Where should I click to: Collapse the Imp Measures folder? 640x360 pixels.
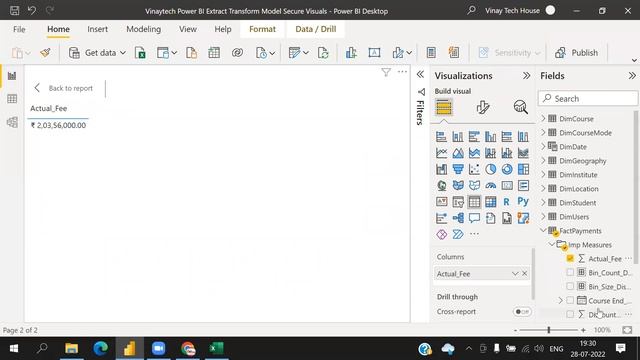552,244
